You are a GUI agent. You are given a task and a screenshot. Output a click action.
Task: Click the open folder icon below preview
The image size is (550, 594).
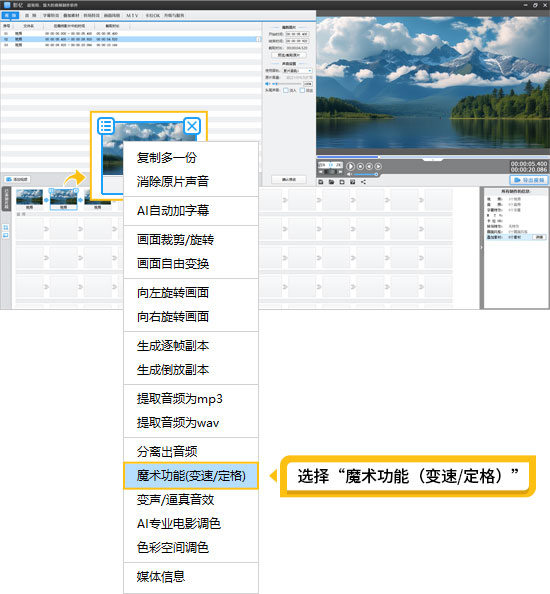331,182
